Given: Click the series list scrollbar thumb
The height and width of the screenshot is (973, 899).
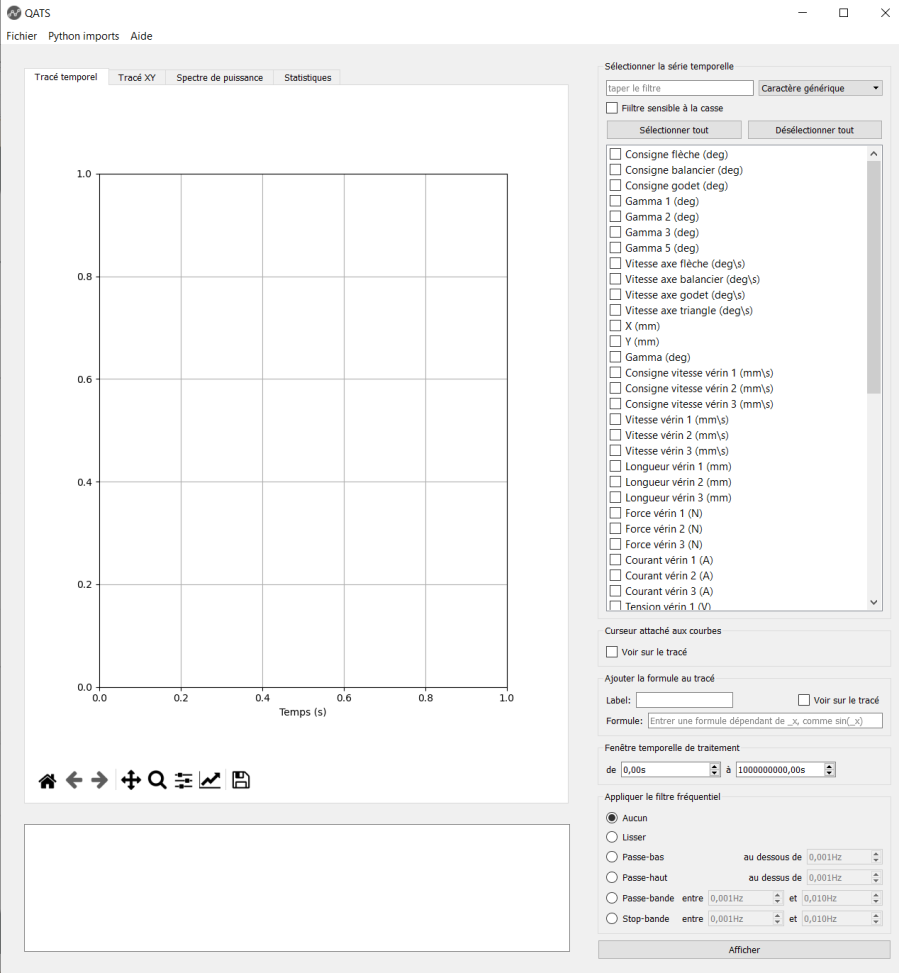Looking at the screenshot, I should pos(874,277).
